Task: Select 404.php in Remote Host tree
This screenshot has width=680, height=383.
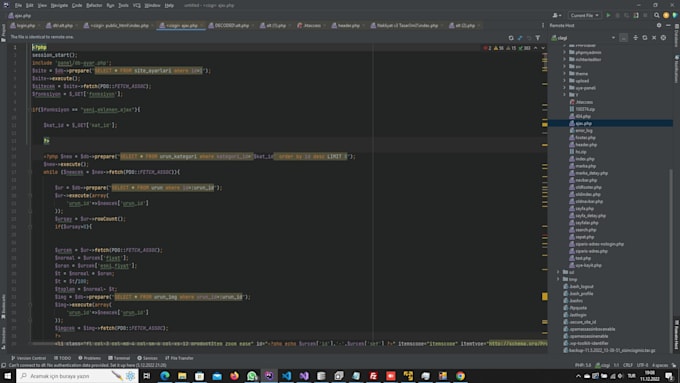Action: pos(583,116)
